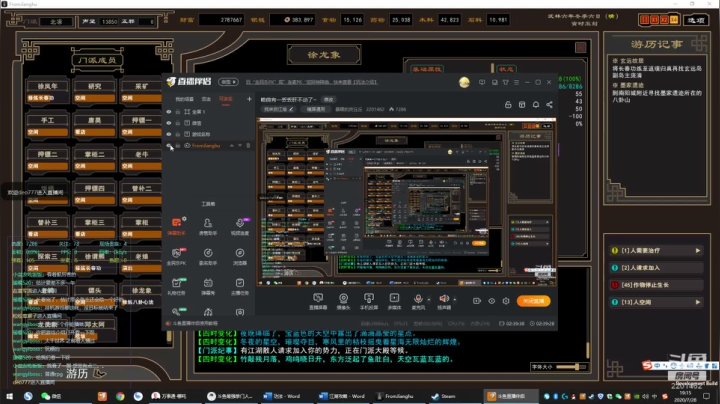The height and width of the screenshot is (404, 720).
Task: Click the share icon above the preview
Action: pos(549,105)
